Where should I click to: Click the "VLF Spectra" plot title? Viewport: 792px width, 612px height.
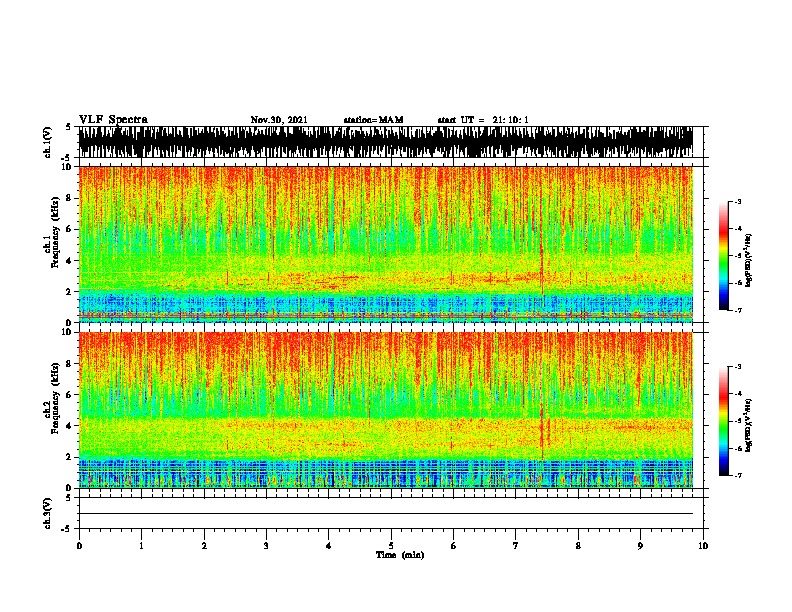(113, 120)
